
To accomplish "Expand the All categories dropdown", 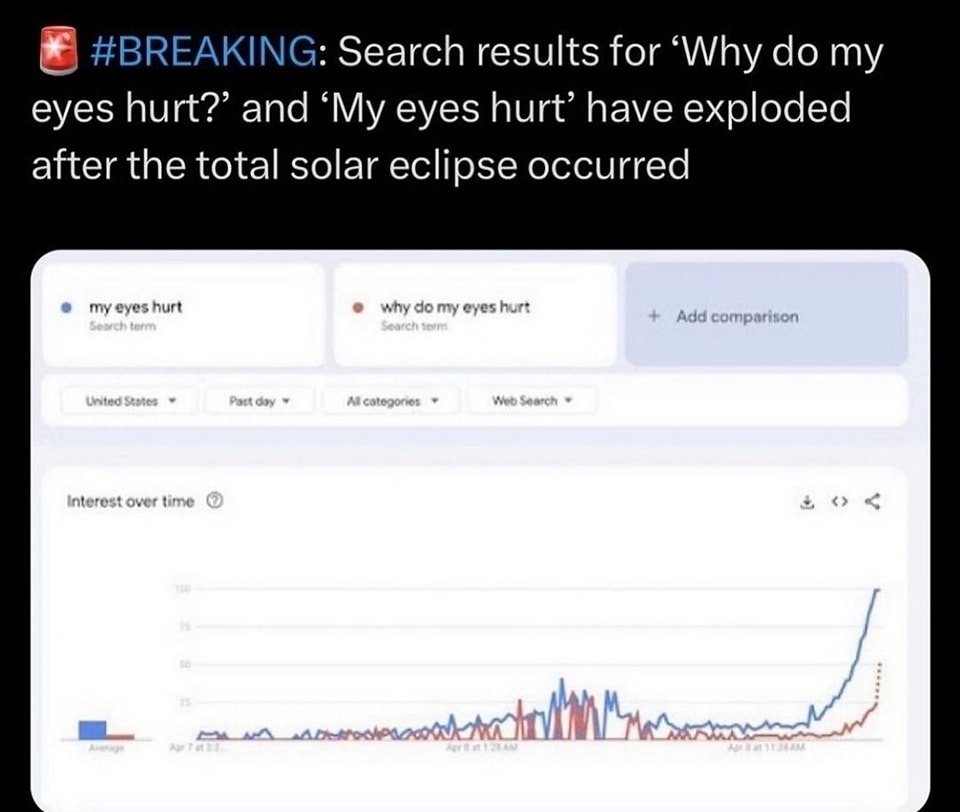I will point(391,401).
